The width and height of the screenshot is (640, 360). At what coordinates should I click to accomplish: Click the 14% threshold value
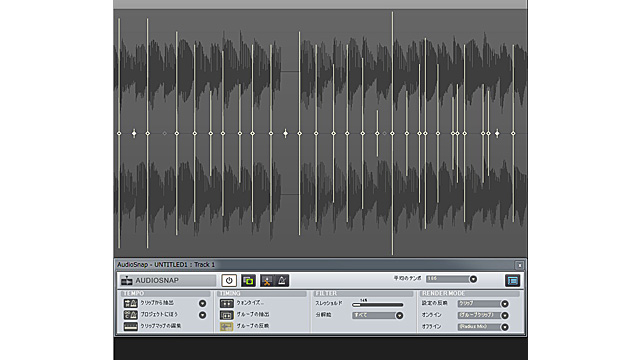[364, 300]
